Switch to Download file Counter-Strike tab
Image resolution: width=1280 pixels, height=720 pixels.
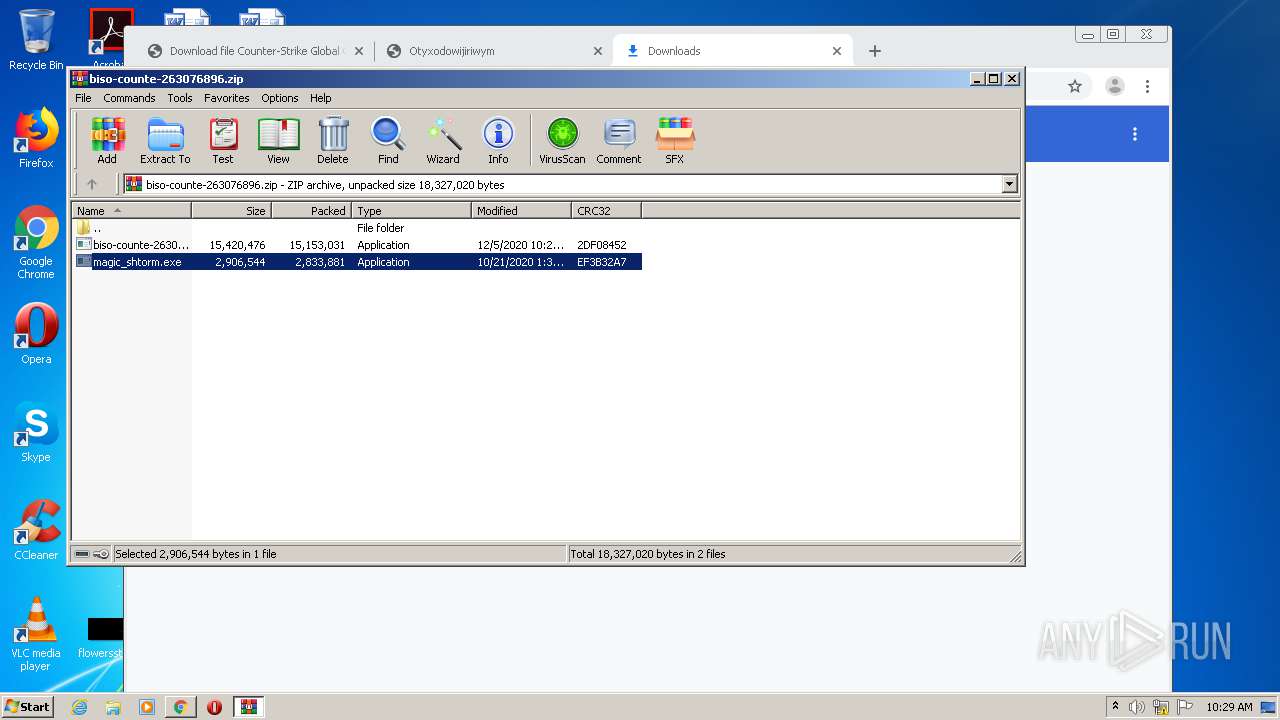click(x=256, y=51)
